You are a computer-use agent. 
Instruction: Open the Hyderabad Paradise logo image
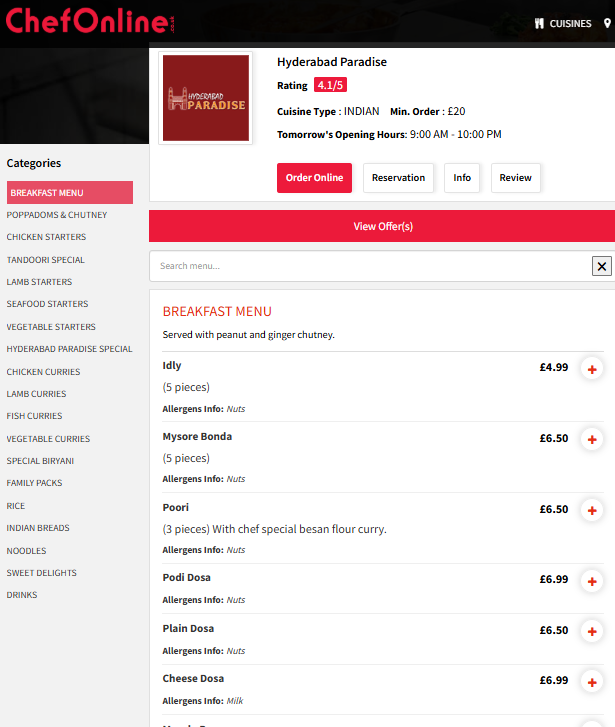pyautogui.click(x=205, y=98)
